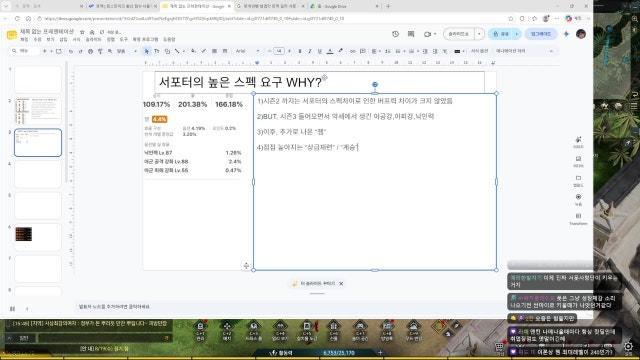The height and width of the screenshot is (360, 640).
Task: Open version history clock icon
Action: (395, 34)
